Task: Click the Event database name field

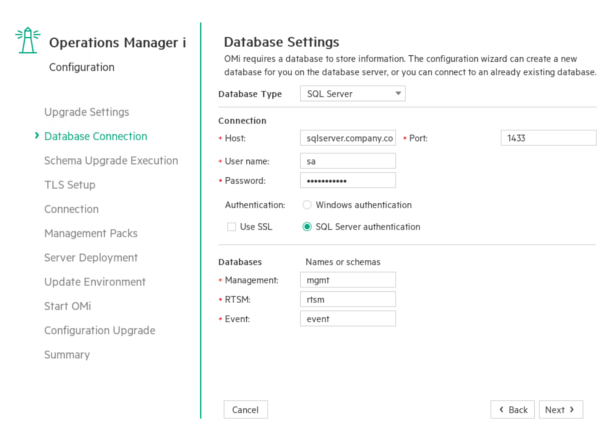Action: (x=348, y=319)
